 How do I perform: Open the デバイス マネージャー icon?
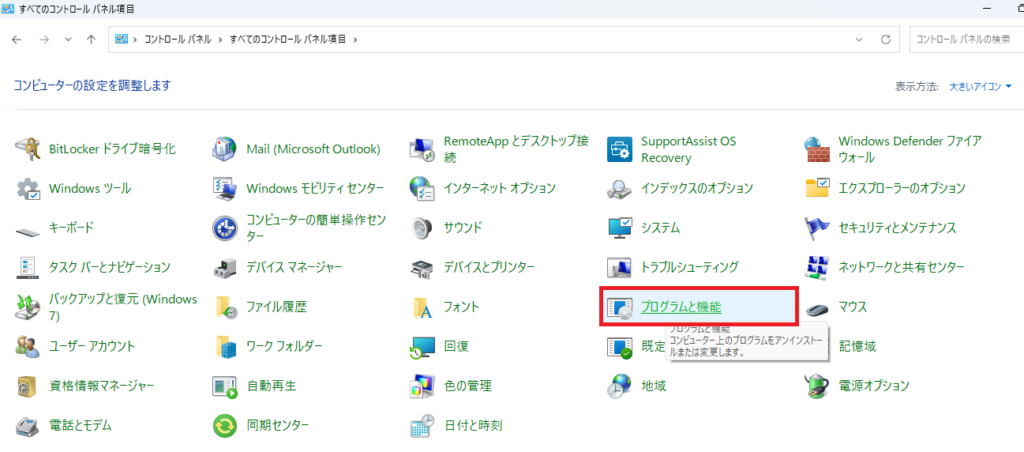click(x=225, y=267)
